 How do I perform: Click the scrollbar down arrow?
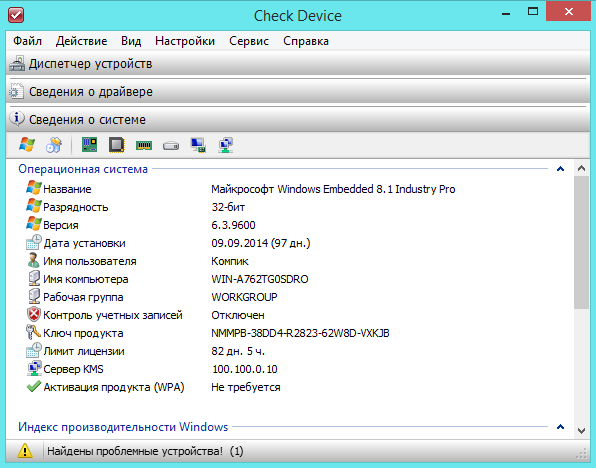coord(581,431)
